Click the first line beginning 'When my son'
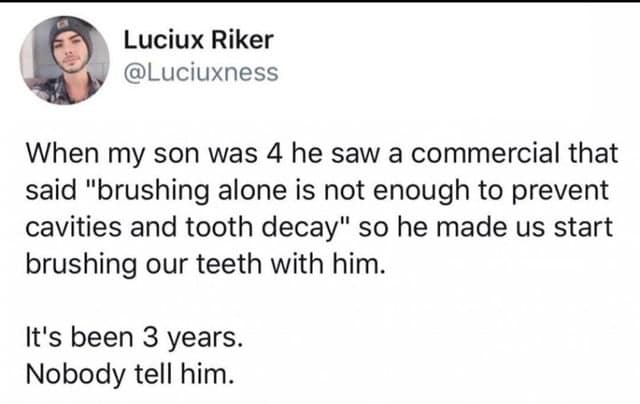 (x=321, y=156)
